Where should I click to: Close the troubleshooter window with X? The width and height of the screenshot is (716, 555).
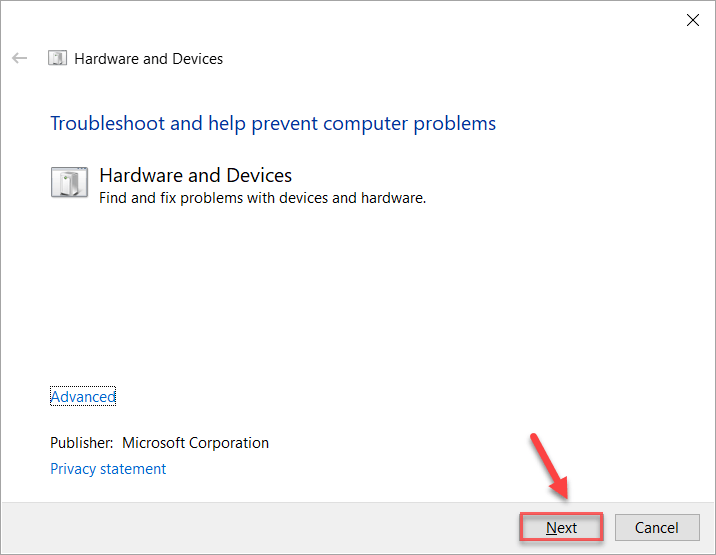pyautogui.click(x=693, y=20)
